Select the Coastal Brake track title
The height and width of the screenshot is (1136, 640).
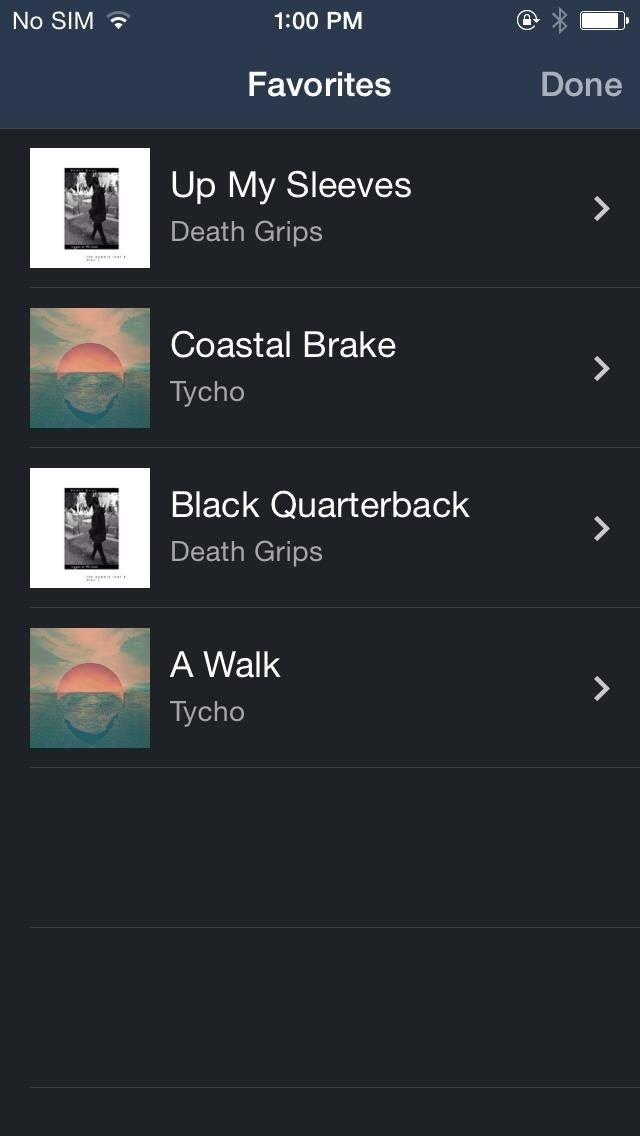tap(283, 346)
